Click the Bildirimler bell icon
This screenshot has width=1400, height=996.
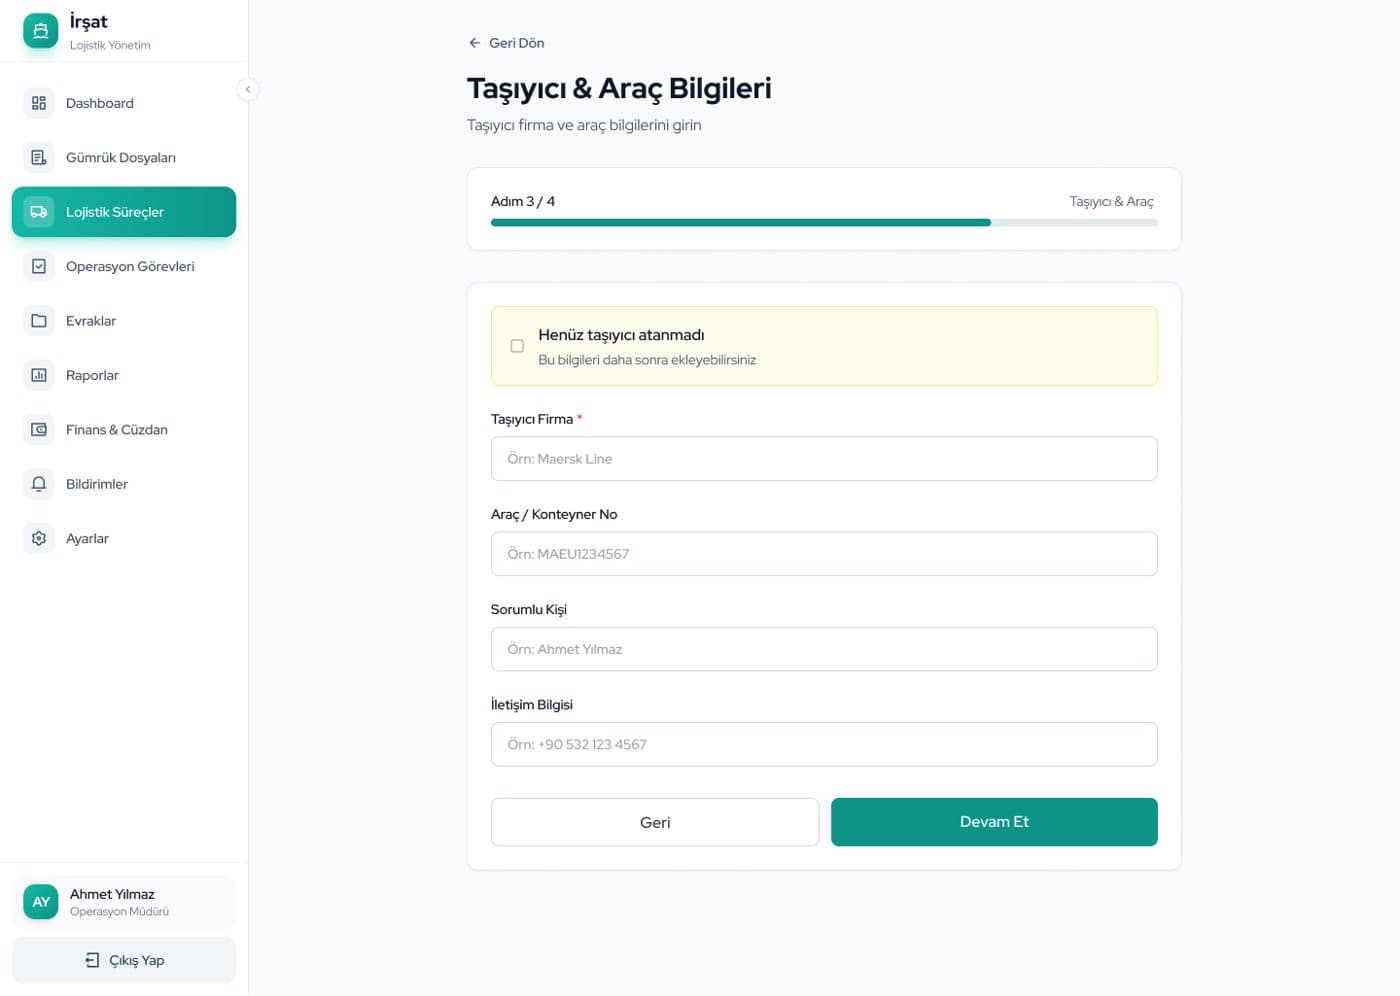[x=39, y=484]
